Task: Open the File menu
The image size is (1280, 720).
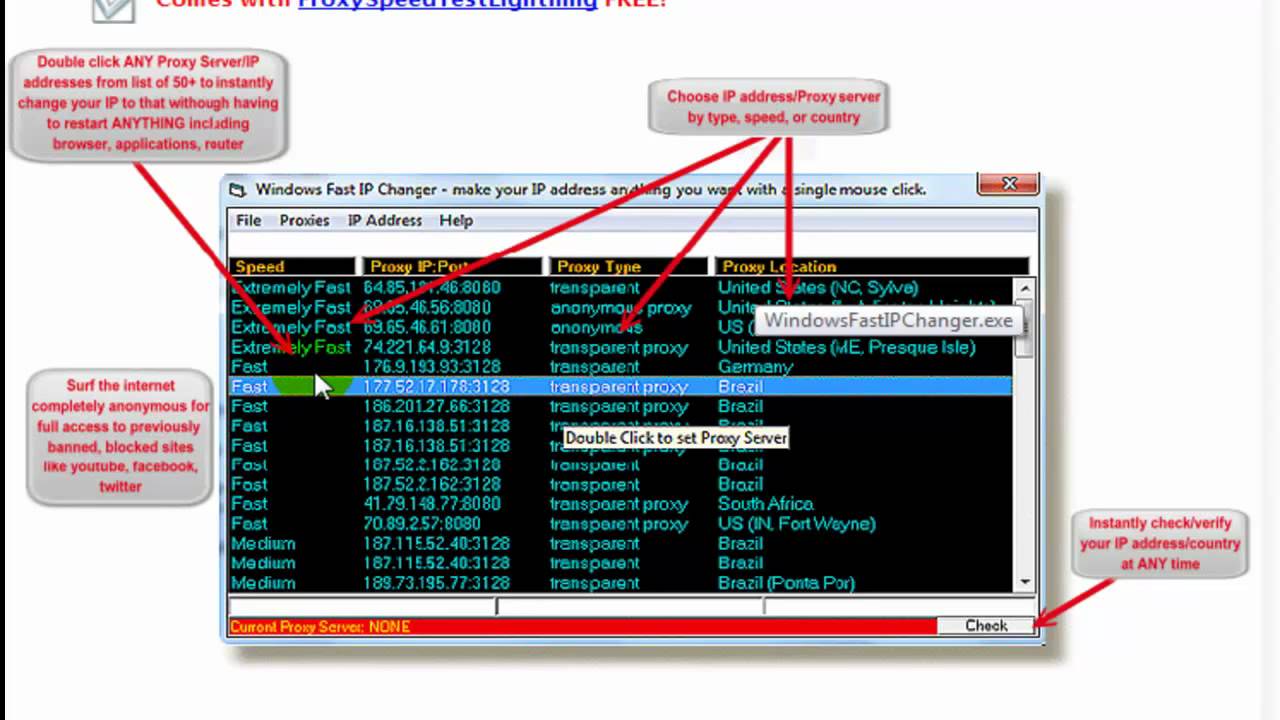Action: coord(248,220)
